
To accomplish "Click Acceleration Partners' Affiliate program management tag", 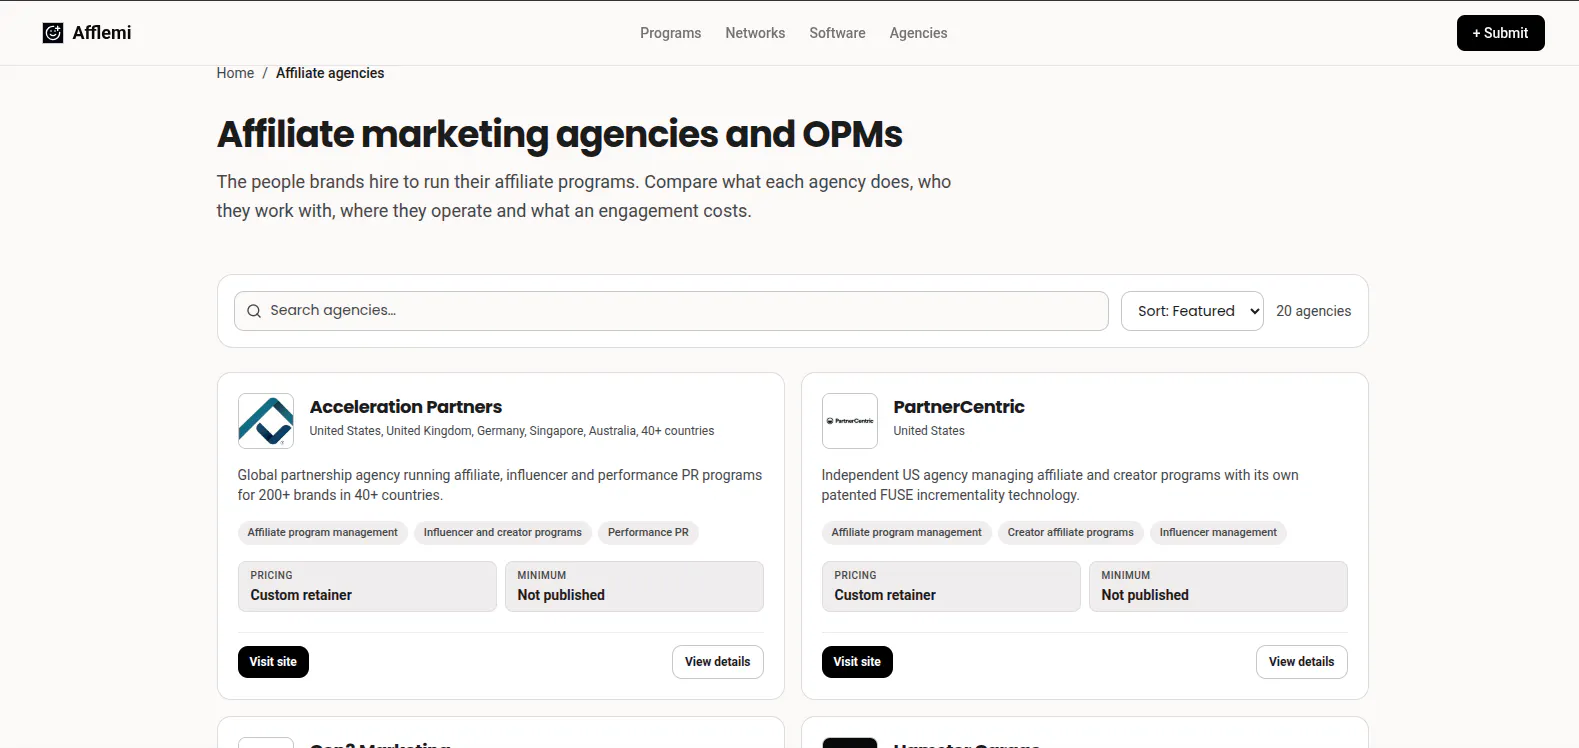I will tap(323, 533).
